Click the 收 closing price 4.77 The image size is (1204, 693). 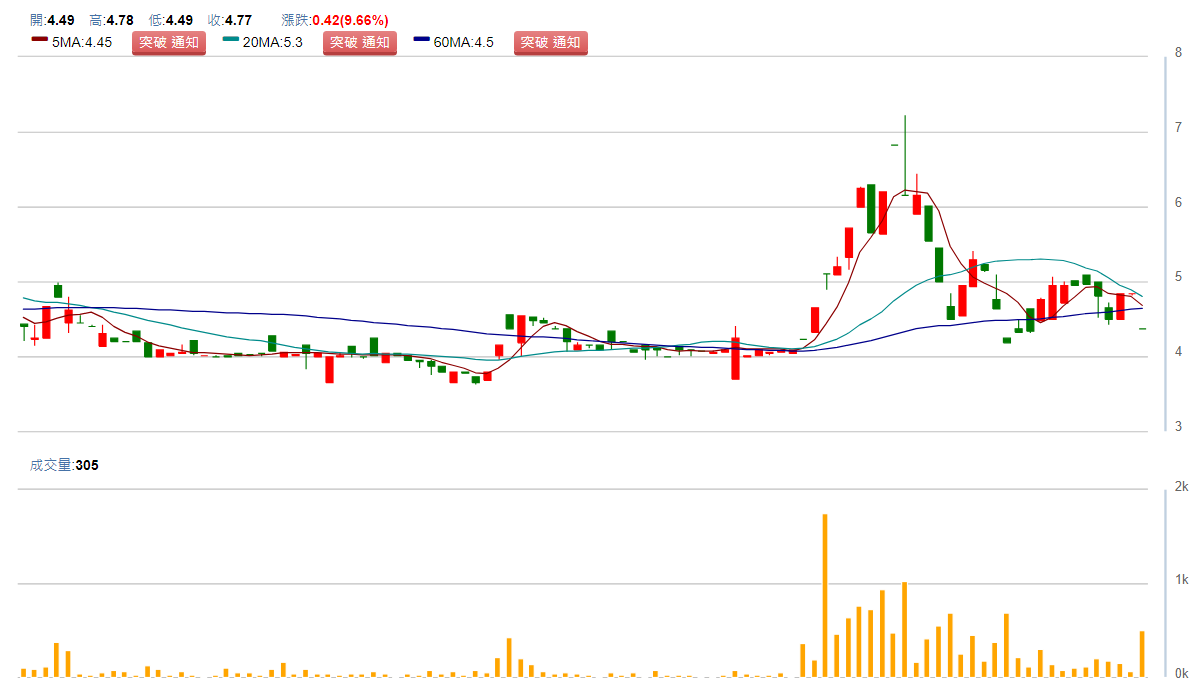[x=238, y=20]
